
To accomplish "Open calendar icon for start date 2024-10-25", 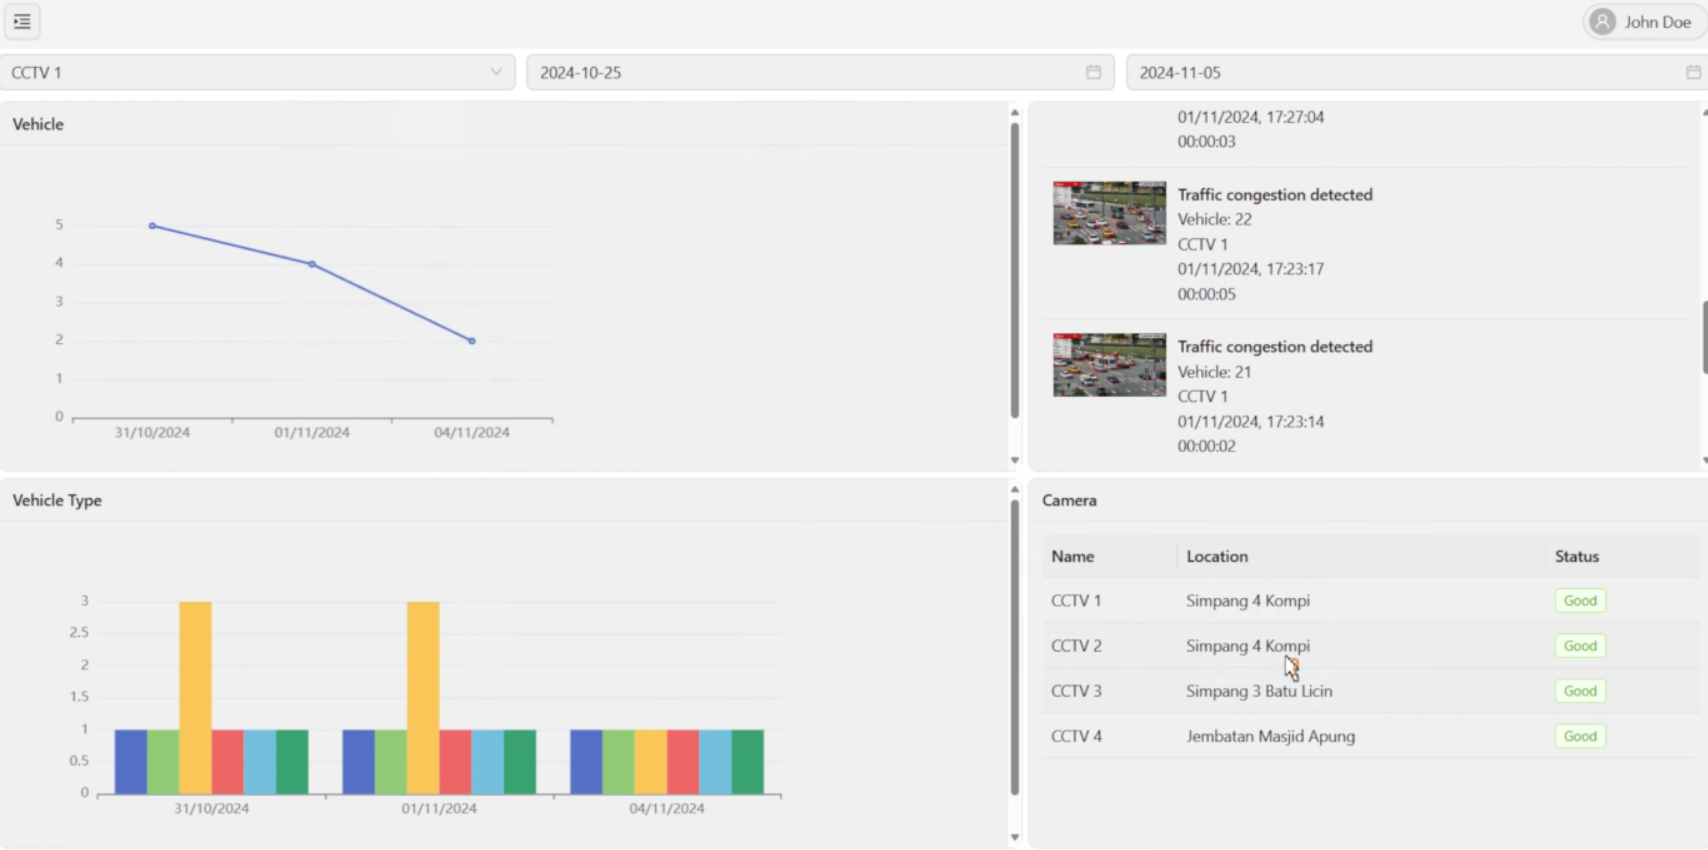I will click(x=1093, y=72).
